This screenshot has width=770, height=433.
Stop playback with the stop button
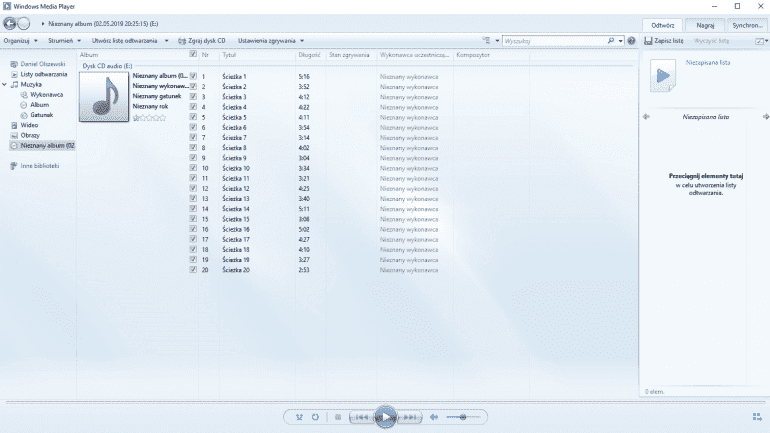(x=338, y=417)
